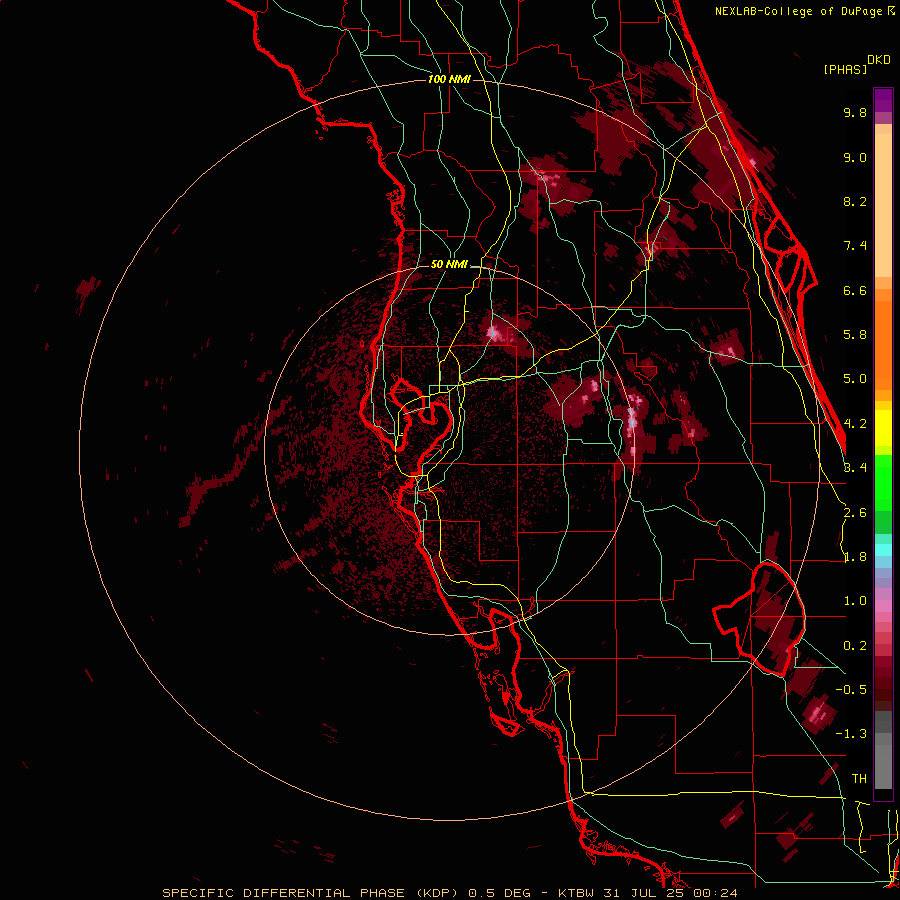Pick the purple top band of color scale
This screenshot has width=900, height=900.
(x=883, y=100)
